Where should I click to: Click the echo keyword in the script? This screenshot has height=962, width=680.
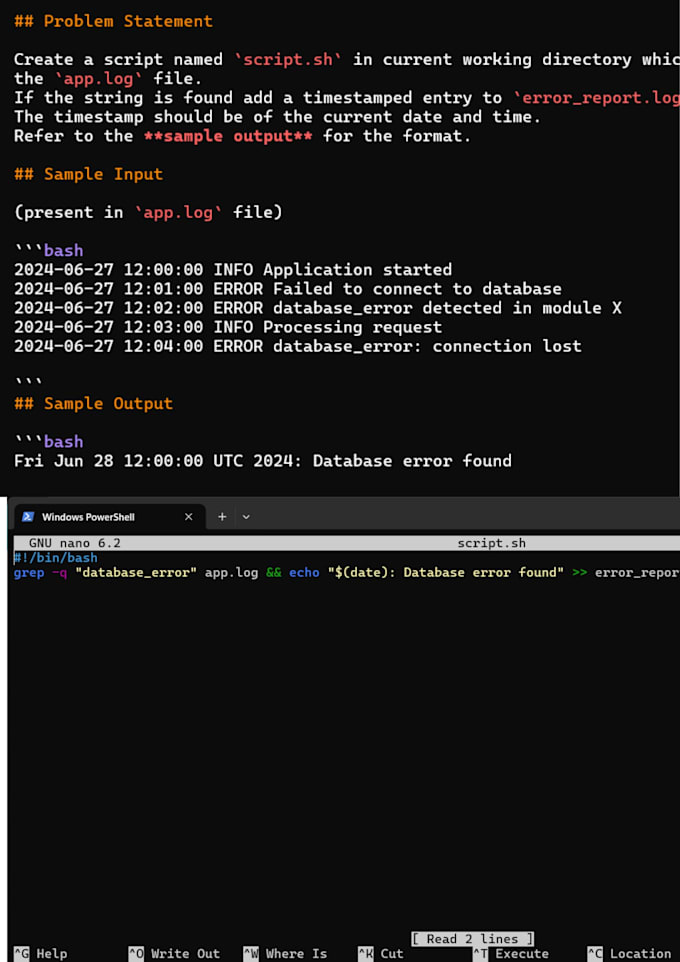(x=304, y=573)
